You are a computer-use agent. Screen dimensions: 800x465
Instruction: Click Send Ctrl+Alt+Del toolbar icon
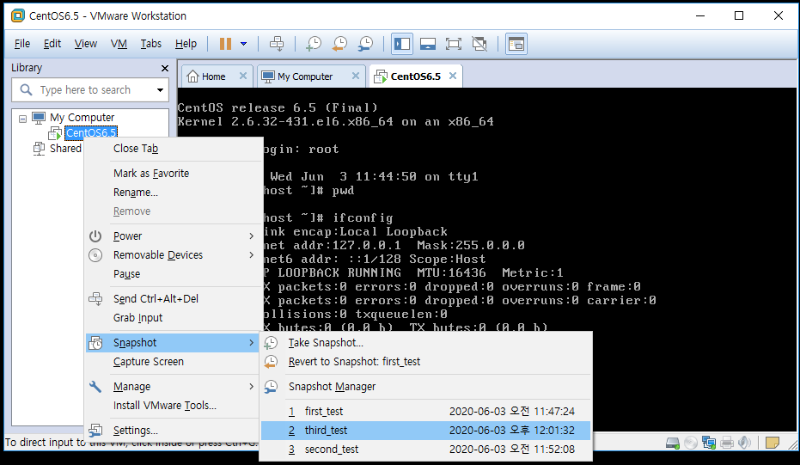(277, 44)
